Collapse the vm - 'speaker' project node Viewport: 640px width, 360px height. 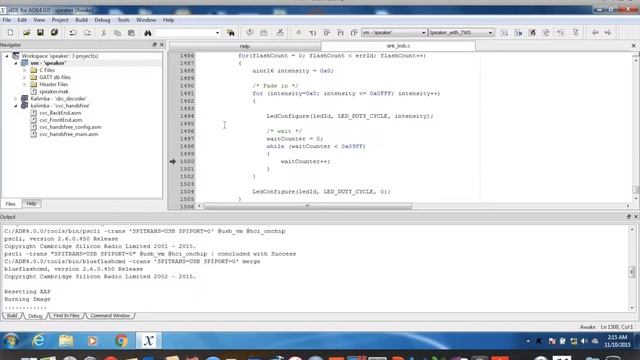point(16,63)
